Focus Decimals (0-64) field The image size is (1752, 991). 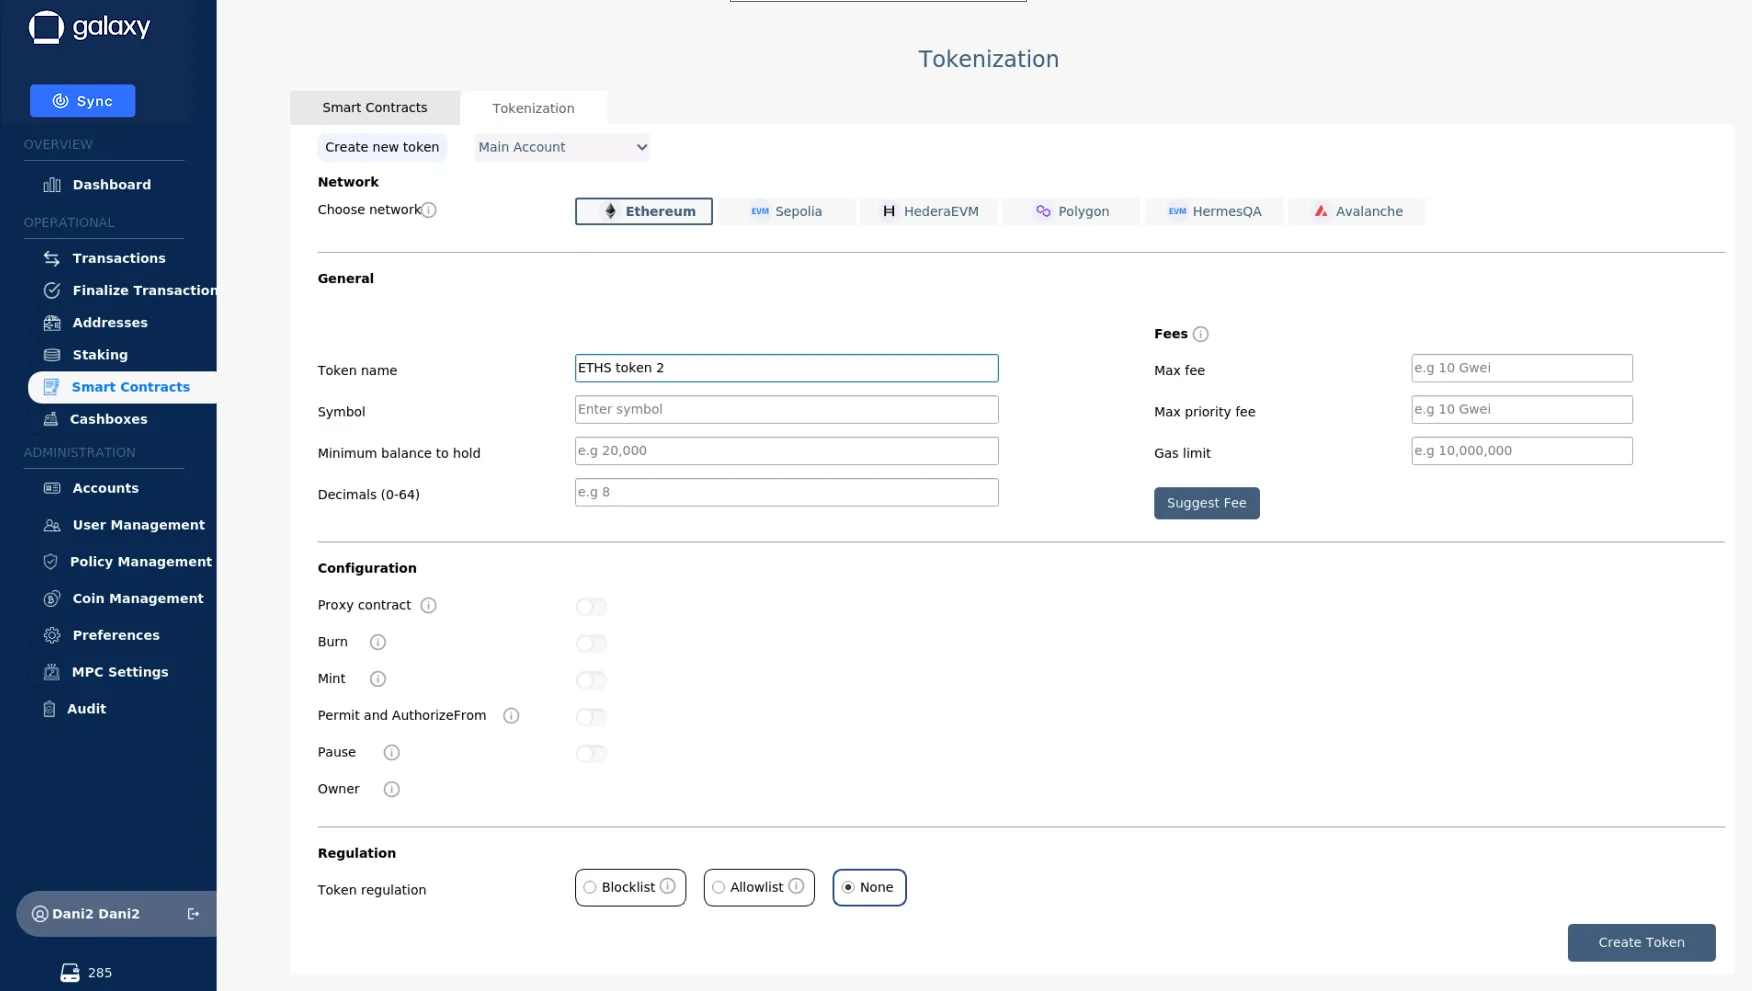(786, 492)
